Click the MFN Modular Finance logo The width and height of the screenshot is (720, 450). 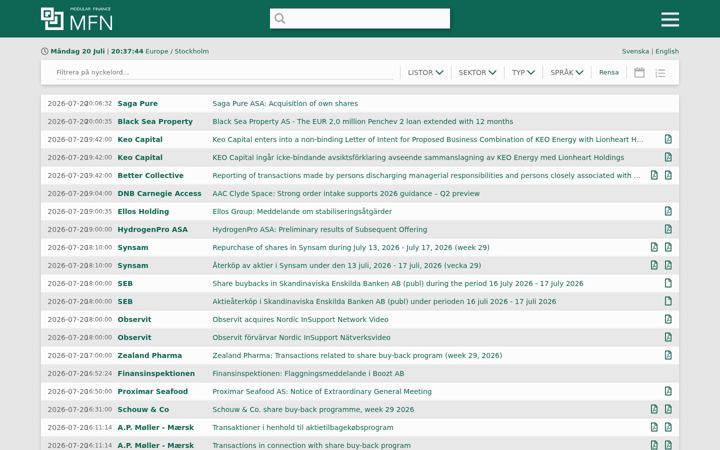77,19
